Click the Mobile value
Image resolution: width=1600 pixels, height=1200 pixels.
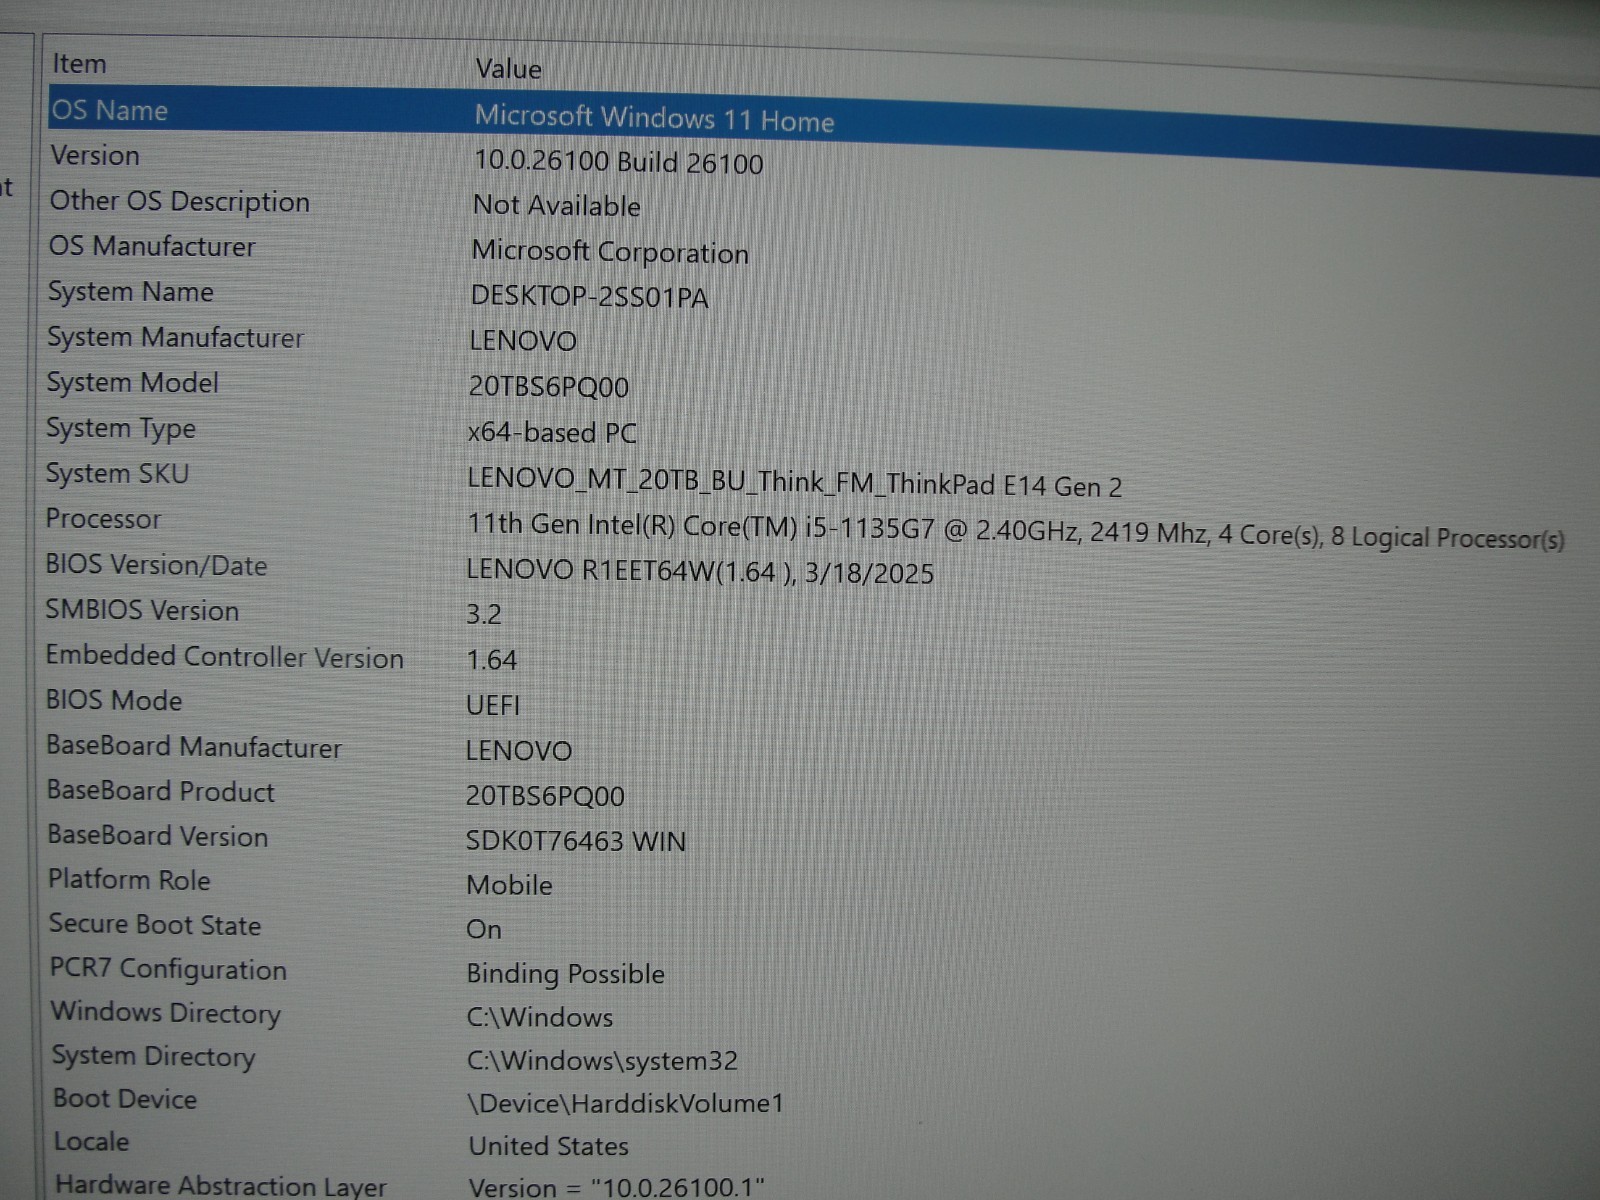(x=509, y=885)
